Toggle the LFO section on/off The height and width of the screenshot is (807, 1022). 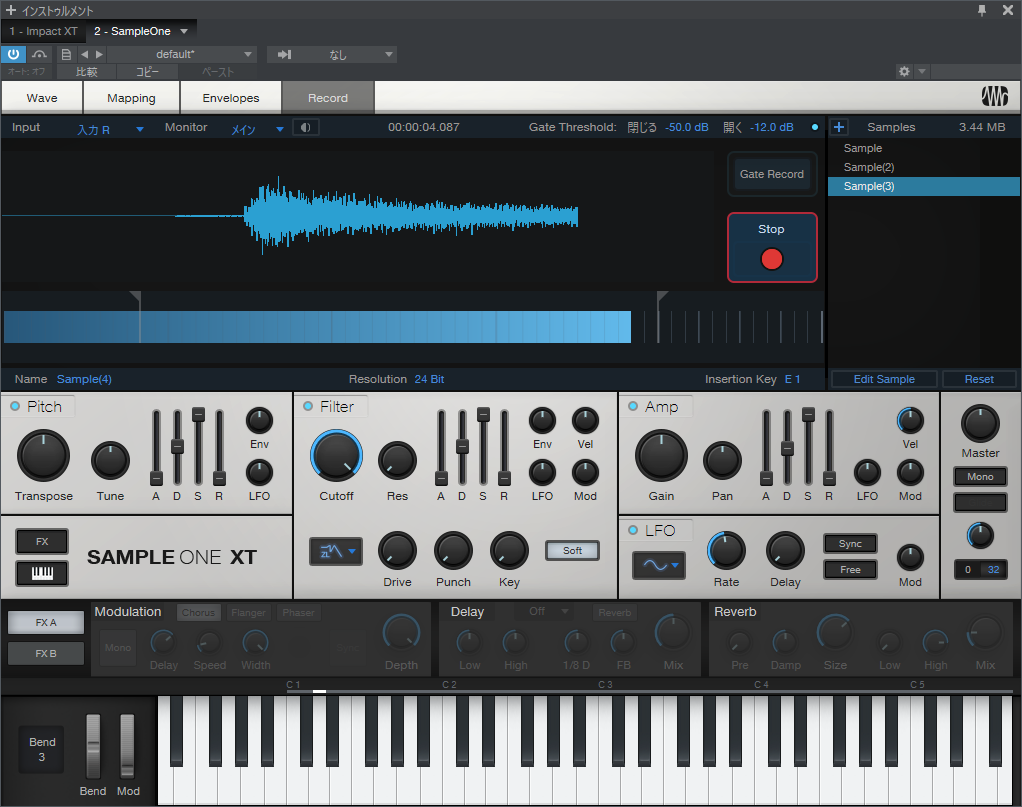click(633, 530)
